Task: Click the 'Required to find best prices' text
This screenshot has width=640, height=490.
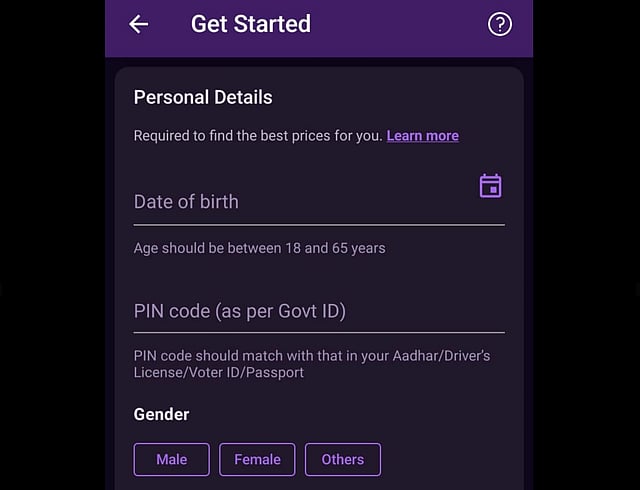Action: pyautogui.click(x=258, y=136)
